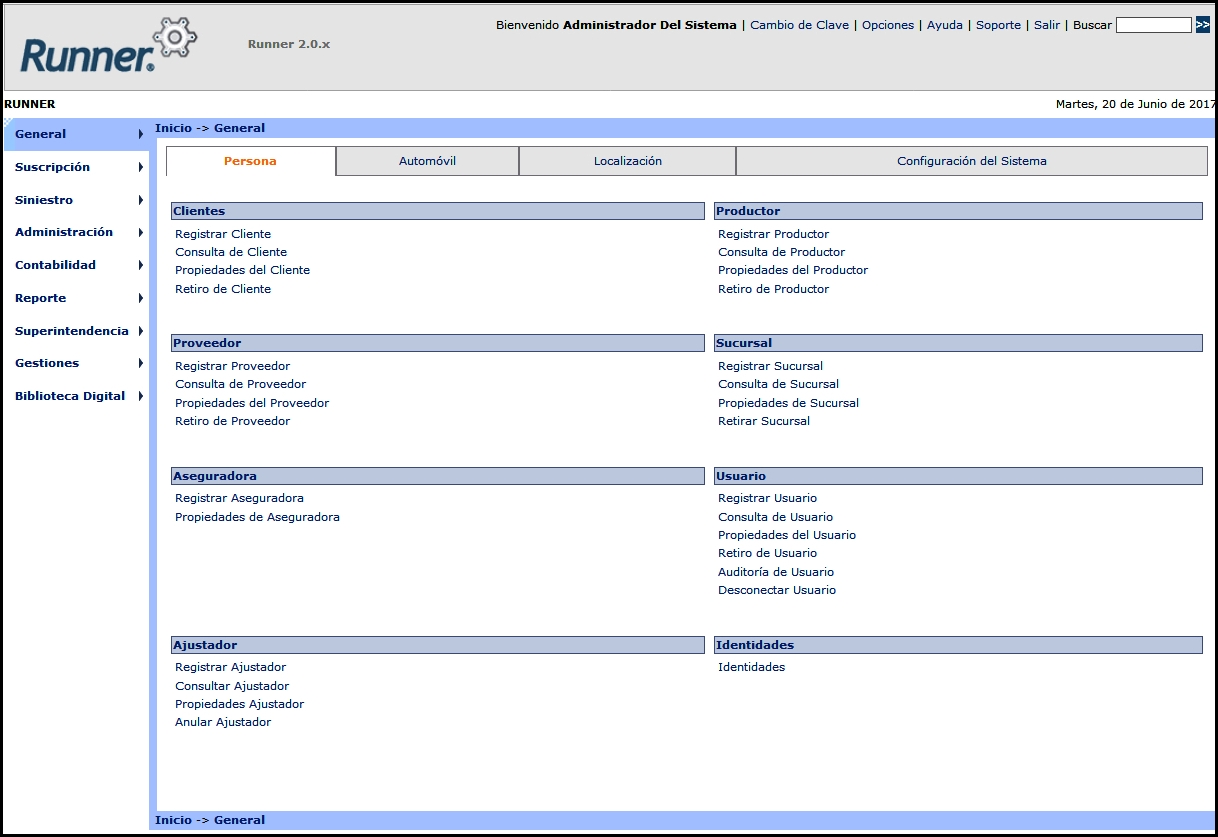Switch to the Localización tab

click(628, 161)
